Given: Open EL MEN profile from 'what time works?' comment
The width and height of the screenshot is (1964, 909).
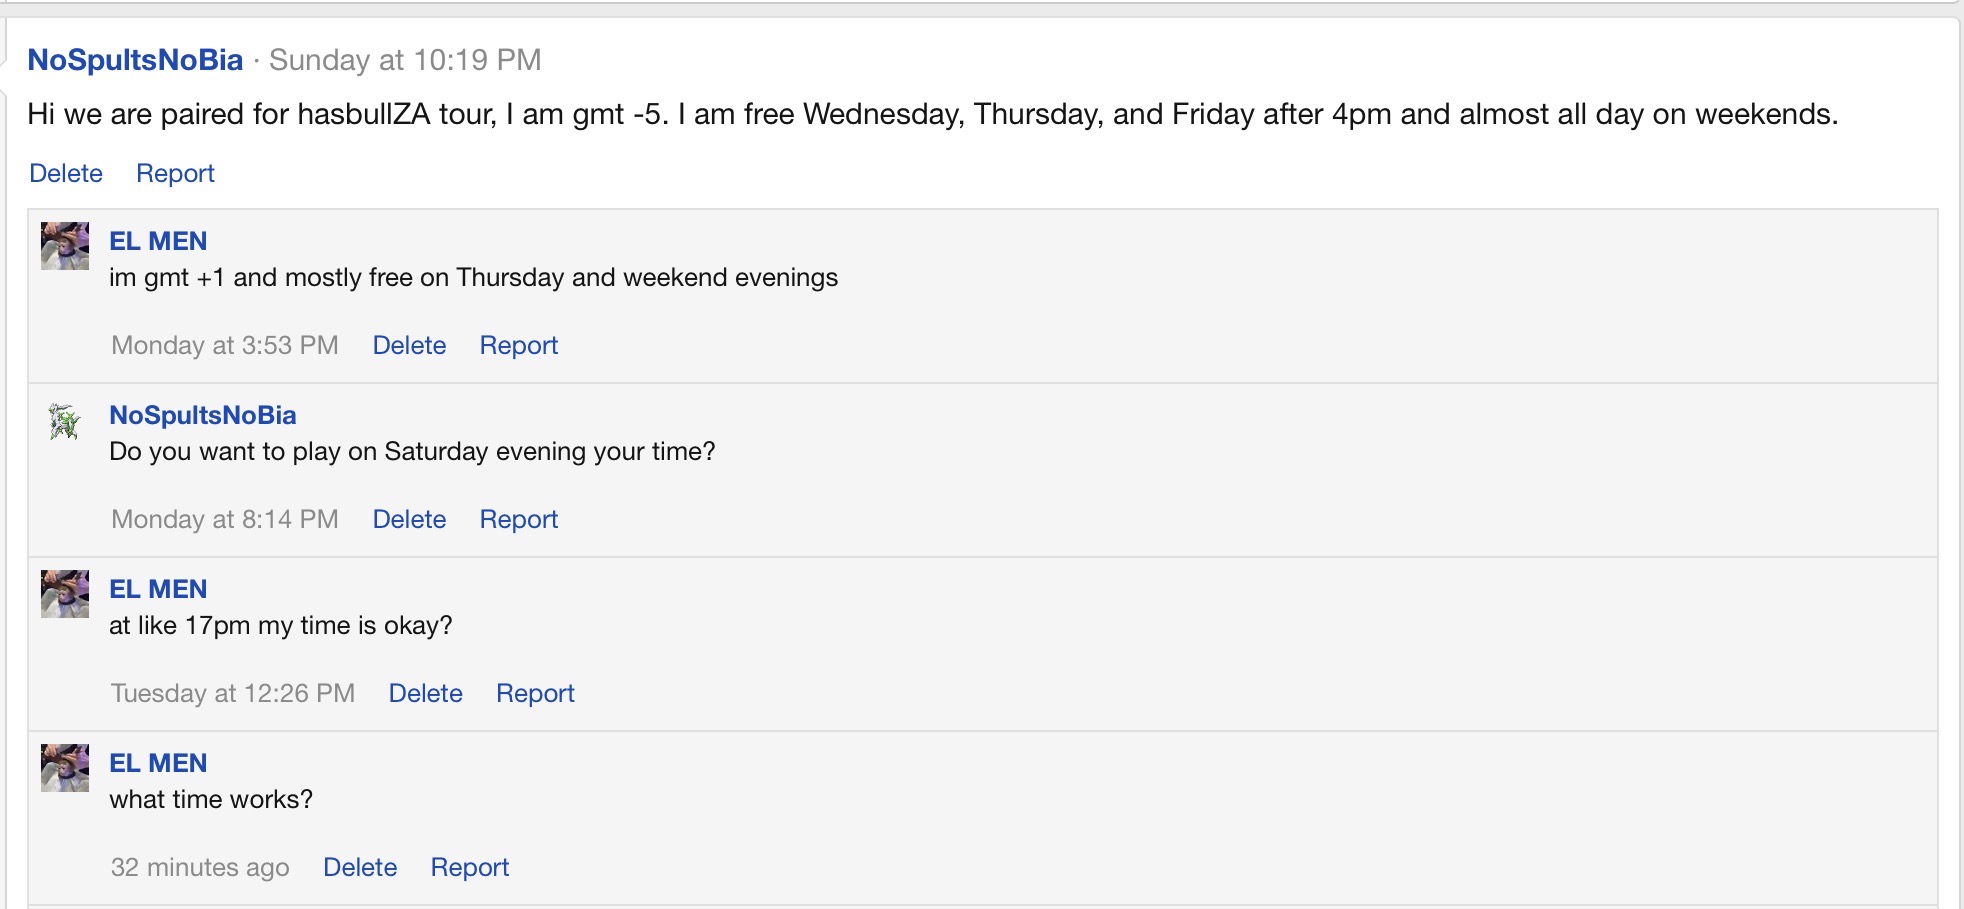Looking at the screenshot, I should click(x=158, y=763).
